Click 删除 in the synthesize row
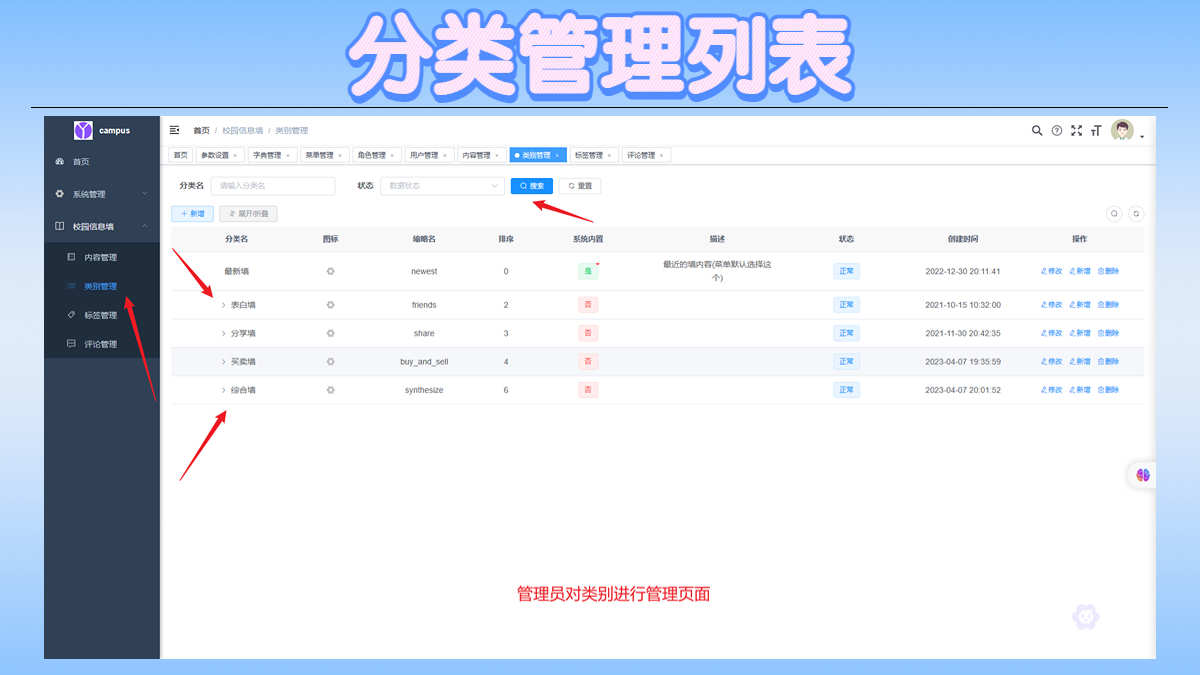The image size is (1200, 675). [x=1108, y=390]
